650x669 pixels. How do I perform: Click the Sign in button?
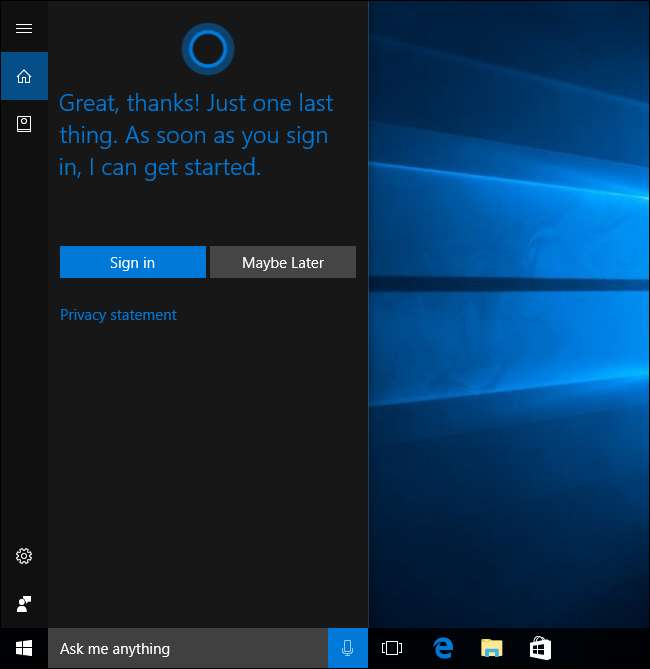click(x=133, y=262)
